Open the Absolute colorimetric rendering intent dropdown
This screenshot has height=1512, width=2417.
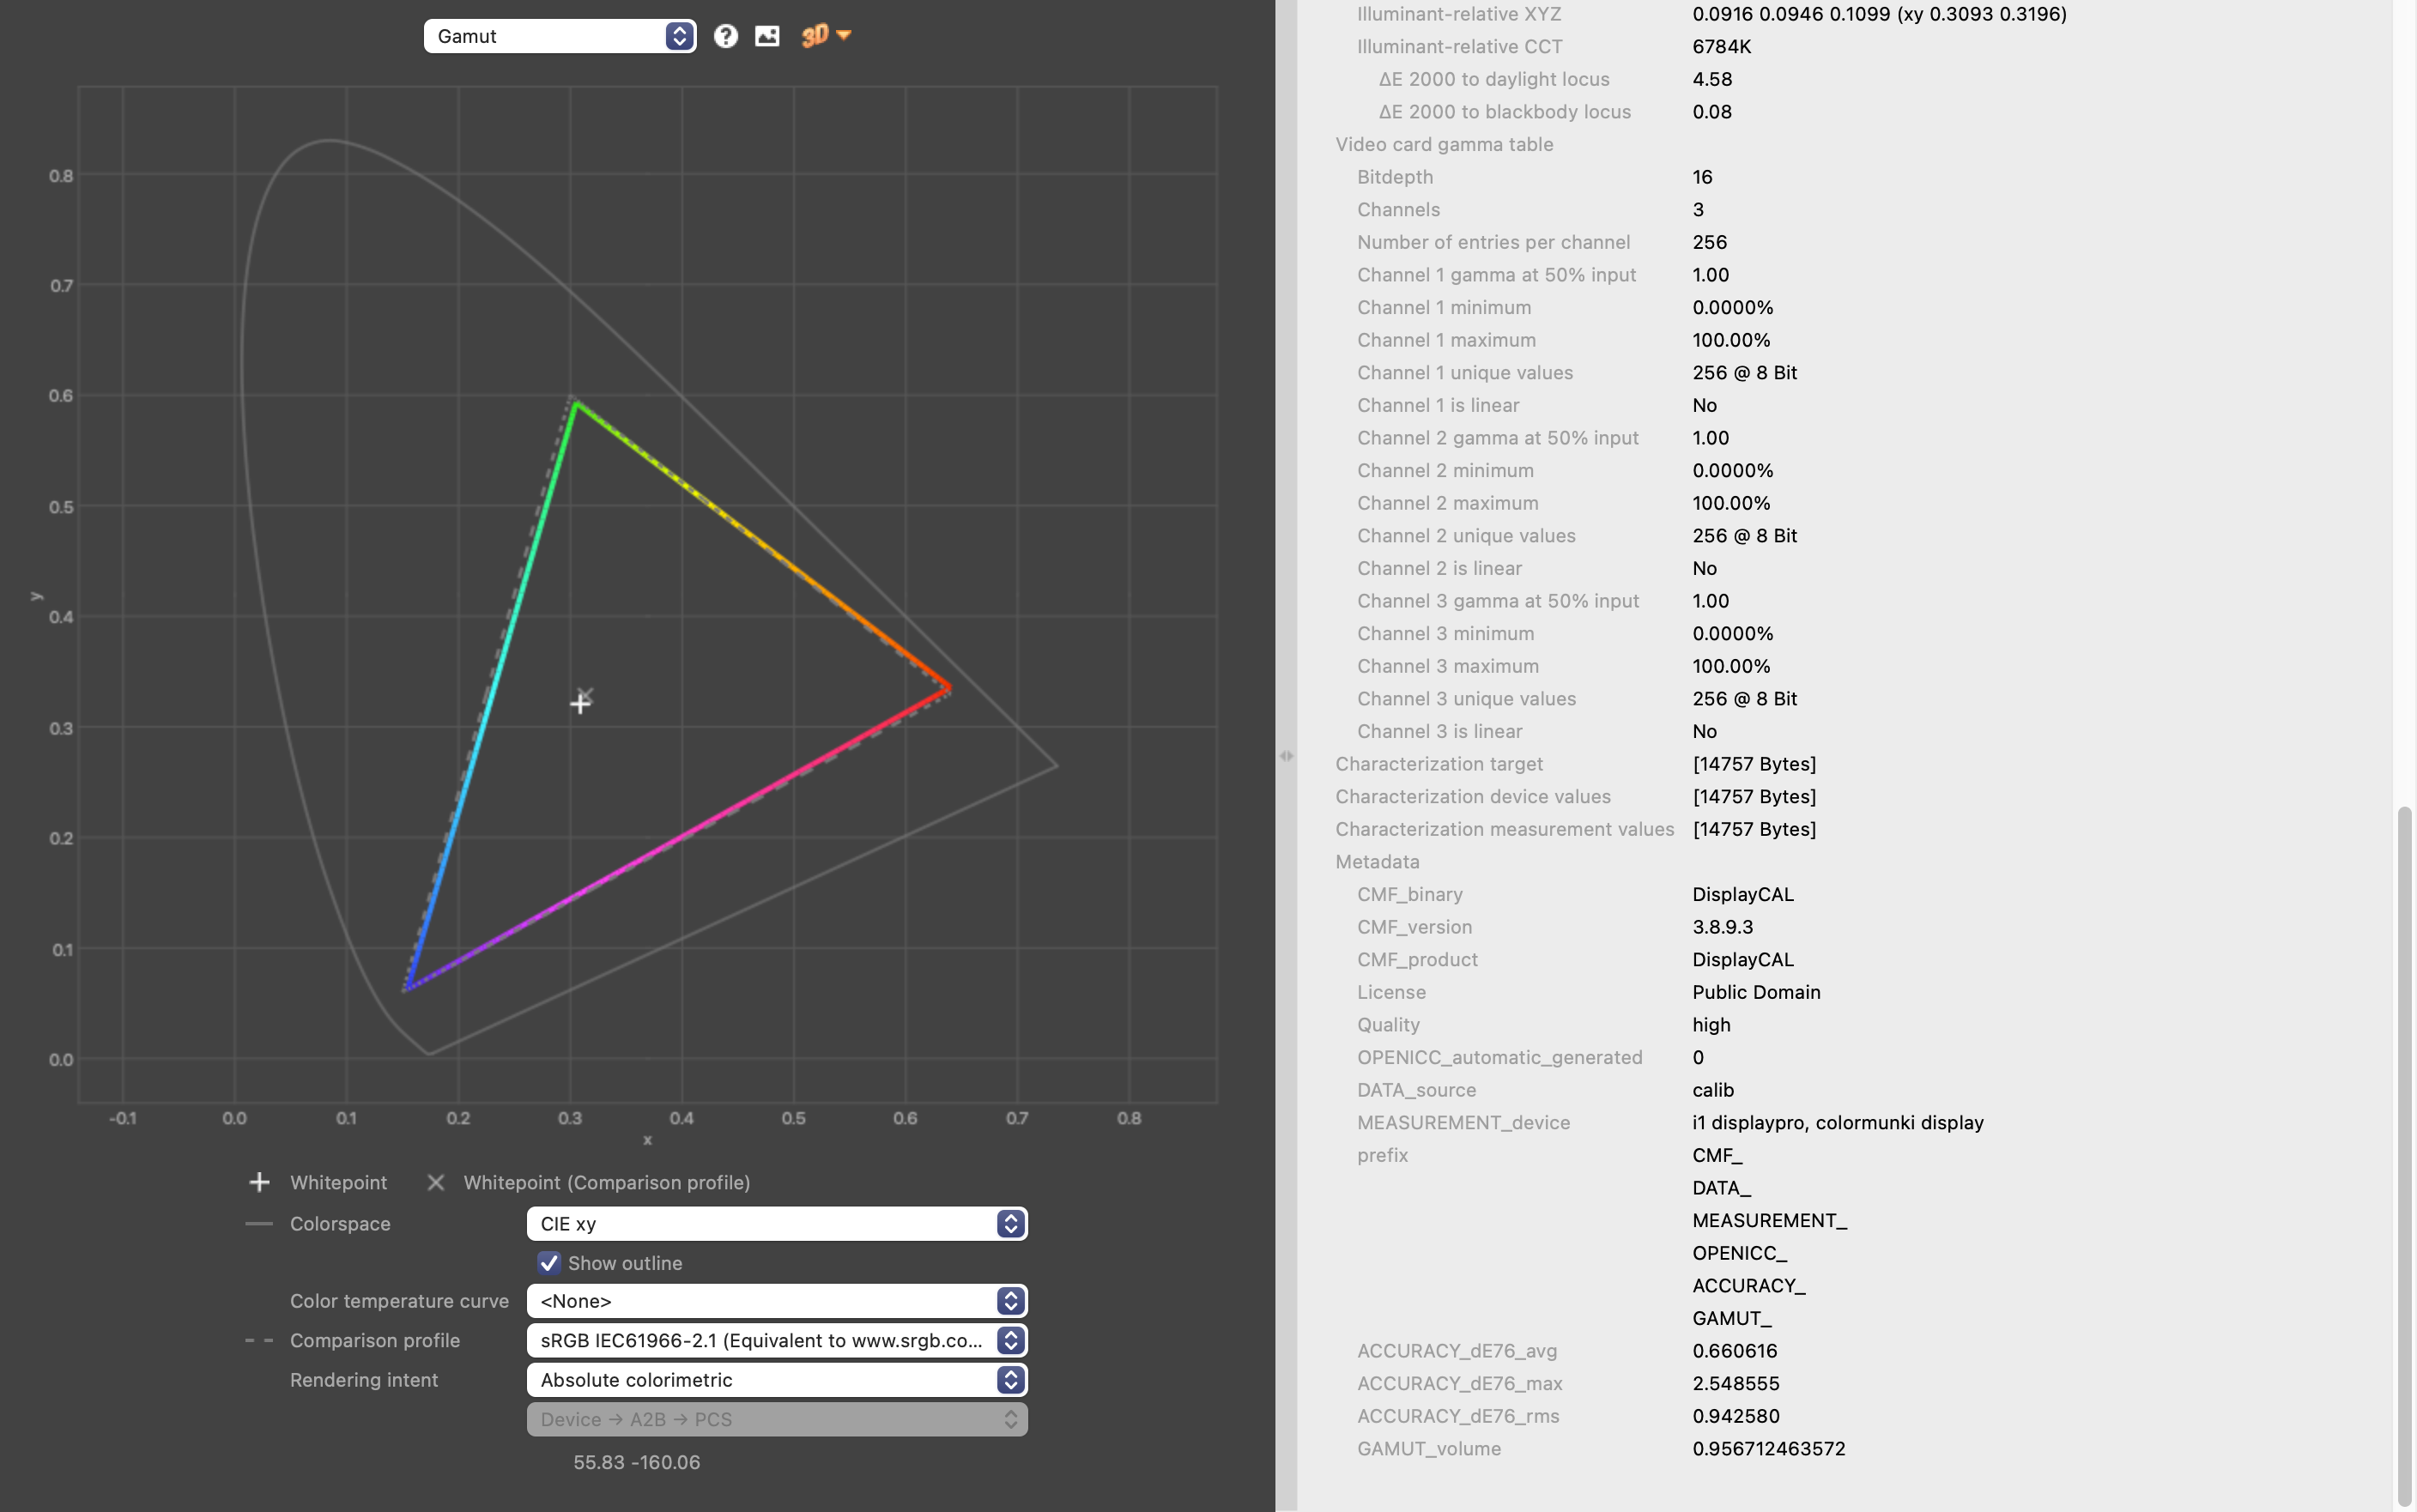pyautogui.click(x=776, y=1380)
